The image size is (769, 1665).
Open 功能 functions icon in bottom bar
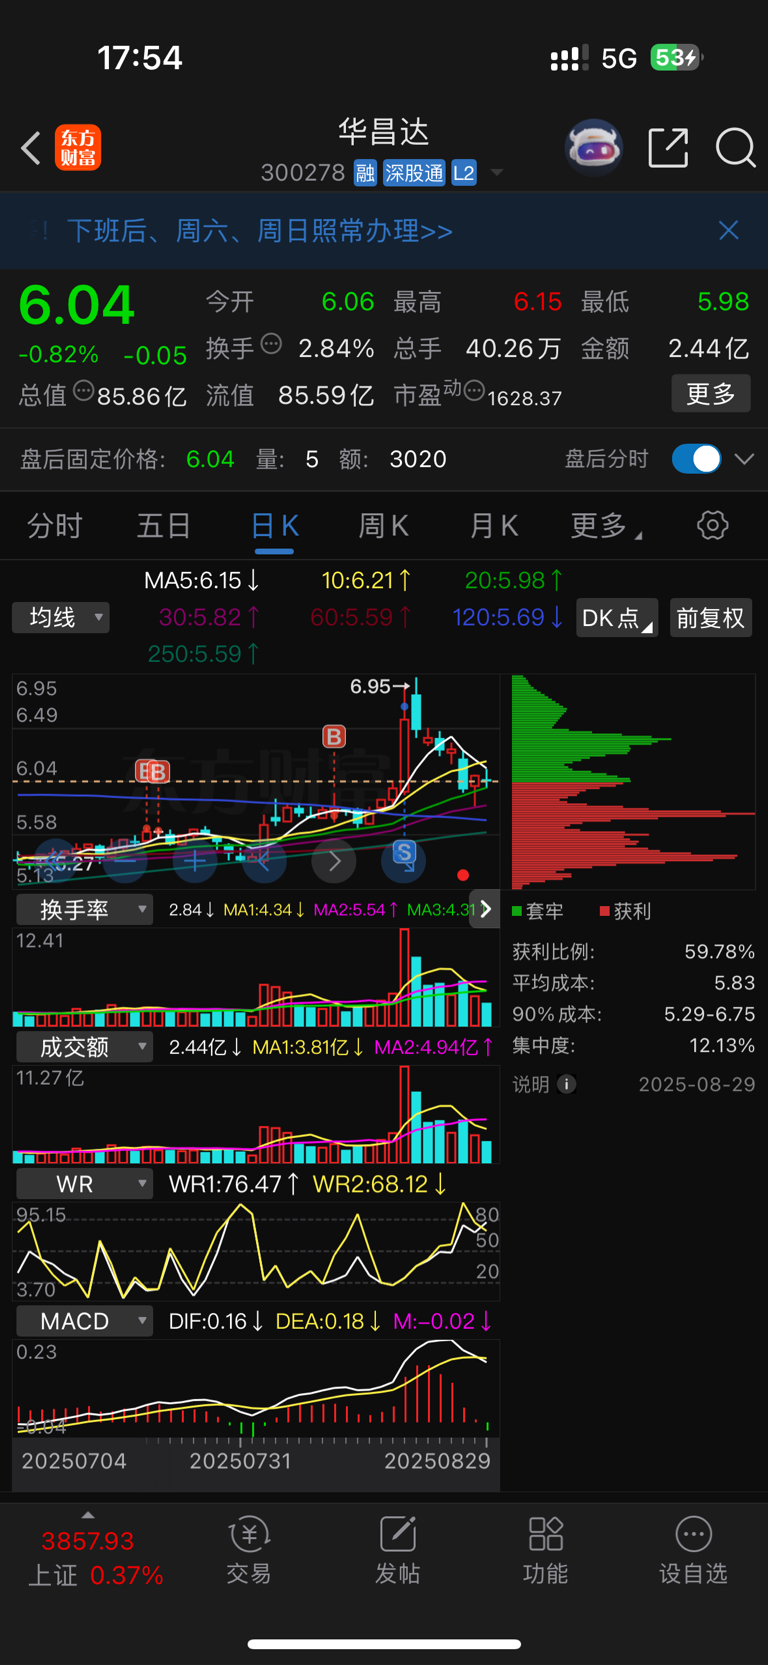(545, 1551)
